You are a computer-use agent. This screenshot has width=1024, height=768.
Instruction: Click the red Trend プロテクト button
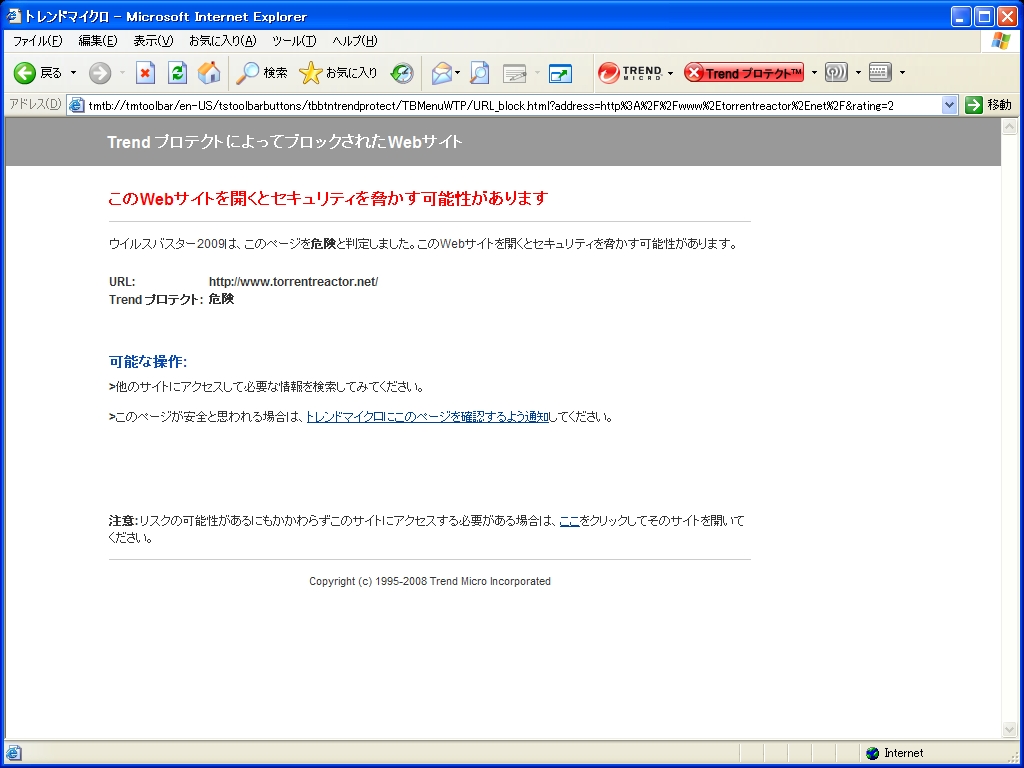pyautogui.click(x=743, y=72)
